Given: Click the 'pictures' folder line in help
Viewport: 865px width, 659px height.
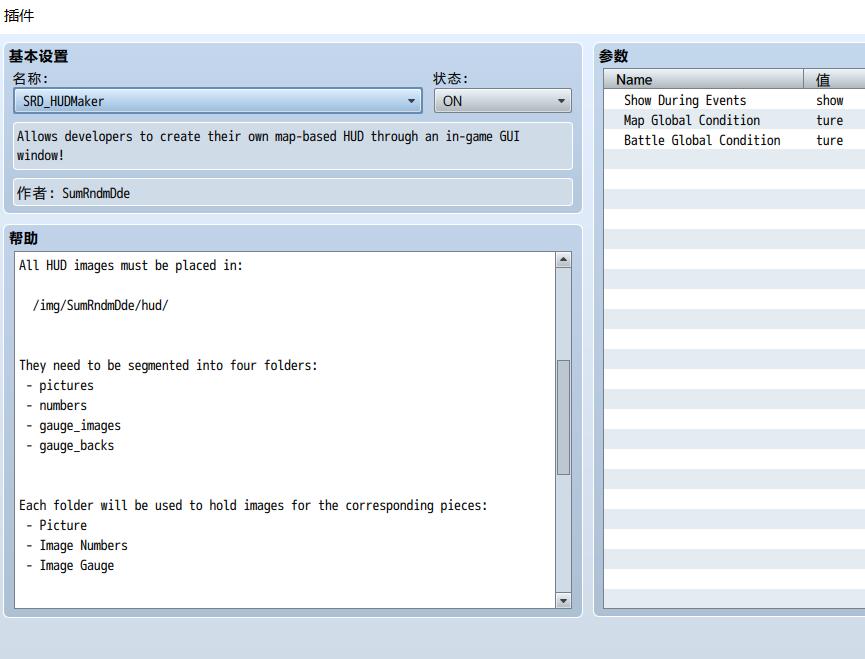Looking at the screenshot, I should pos(66,385).
